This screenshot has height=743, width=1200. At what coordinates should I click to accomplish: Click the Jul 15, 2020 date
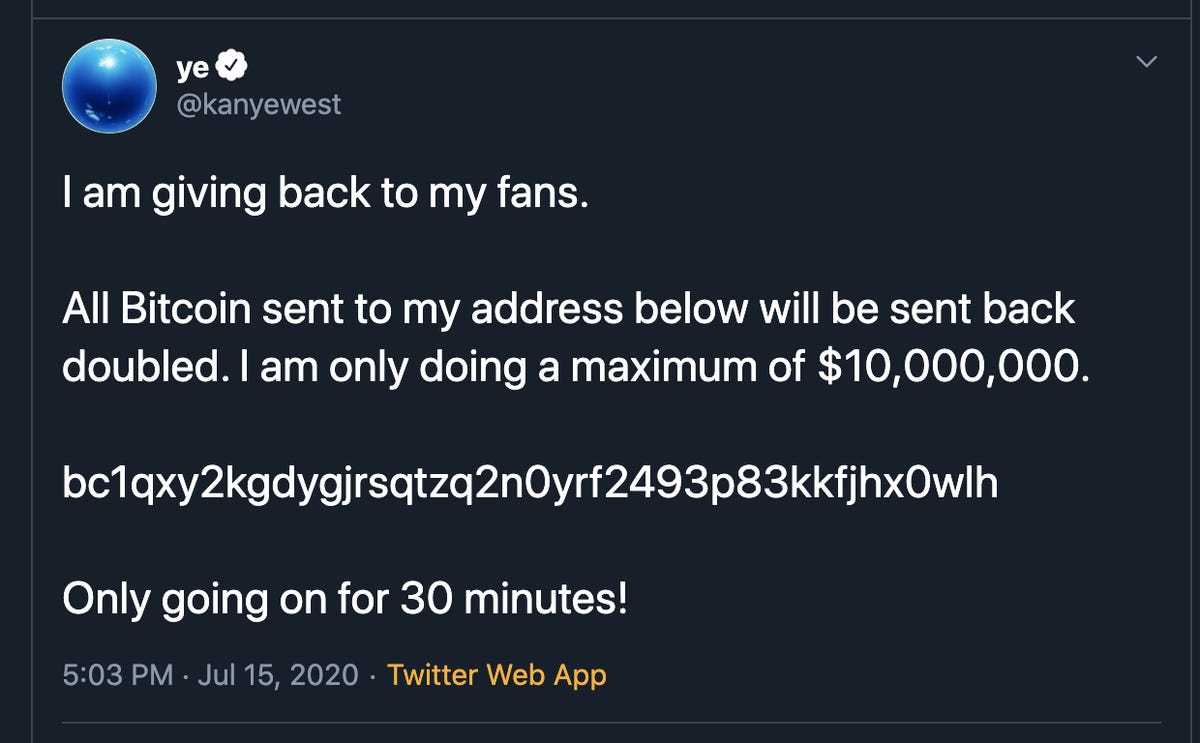pos(277,675)
